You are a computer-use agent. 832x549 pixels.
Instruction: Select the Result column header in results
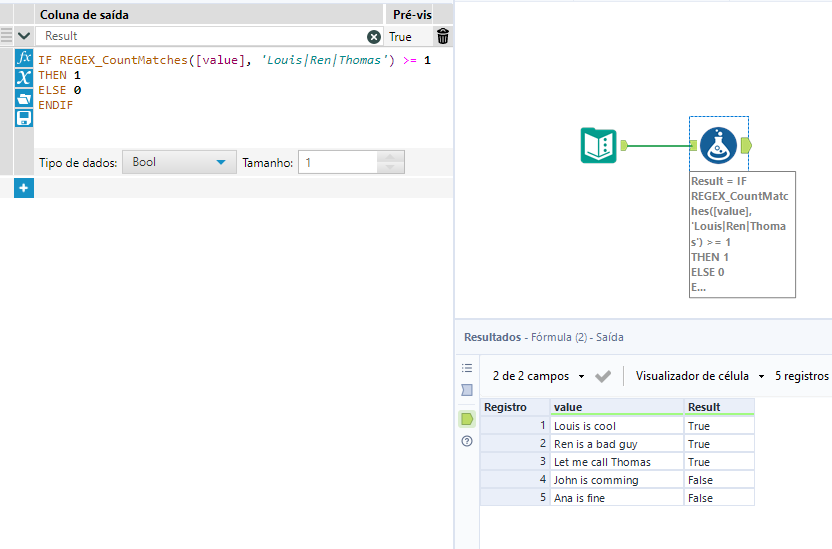click(x=719, y=407)
